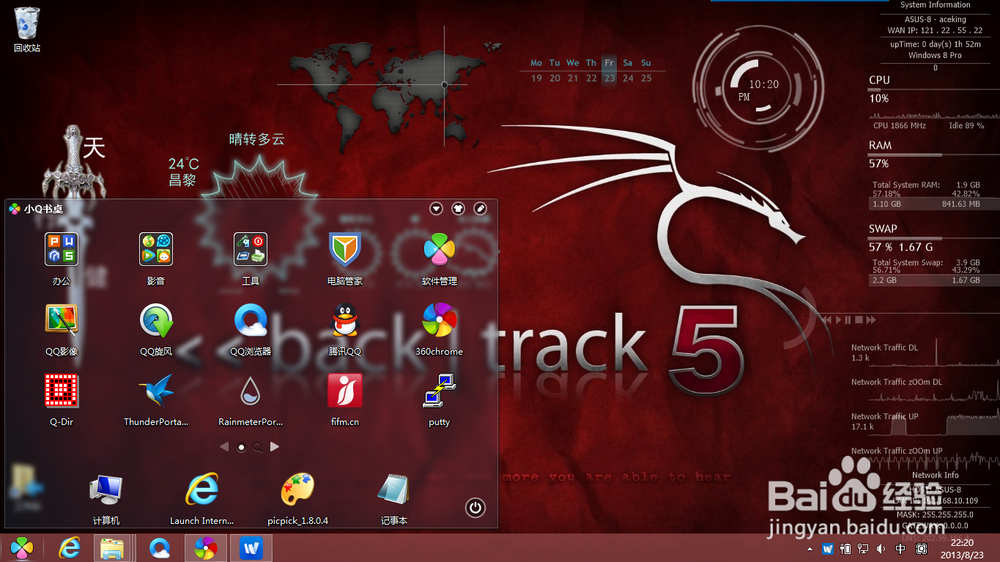Toggle the 中 input method indicator
The height and width of the screenshot is (562, 1000).
pyautogui.click(x=901, y=549)
